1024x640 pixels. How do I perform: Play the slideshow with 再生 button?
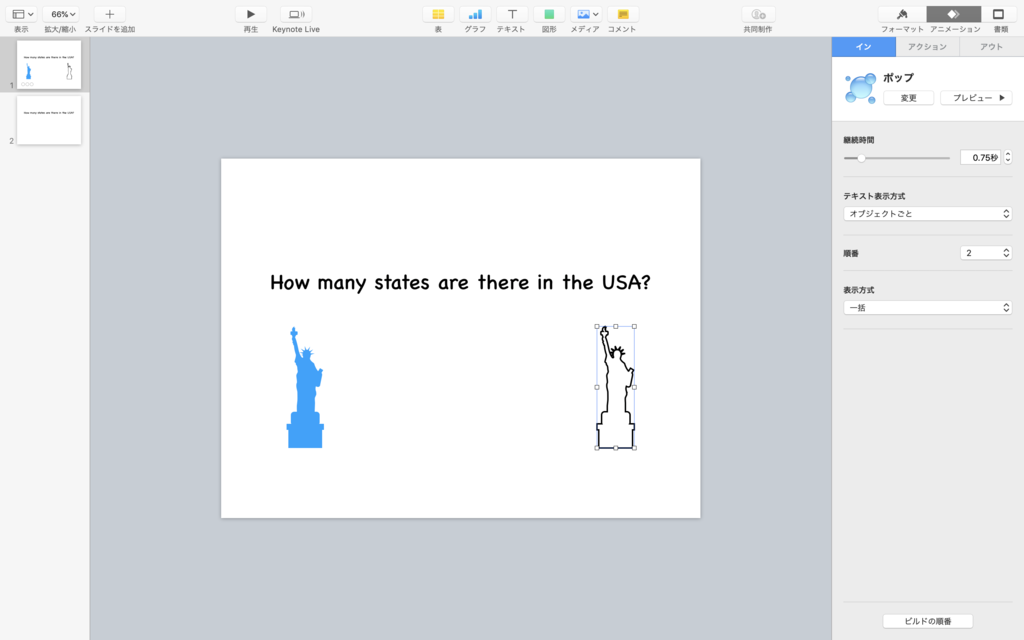tap(251, 14)
